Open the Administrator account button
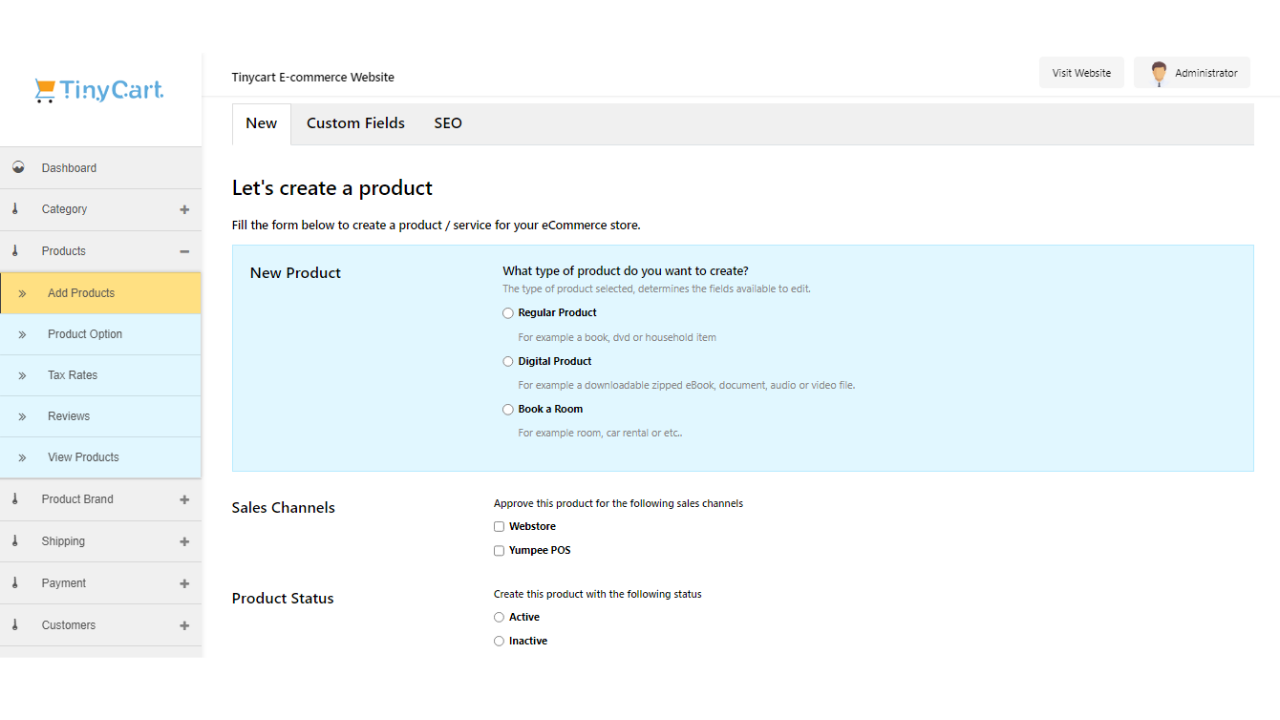 (x=1192, y=73)
